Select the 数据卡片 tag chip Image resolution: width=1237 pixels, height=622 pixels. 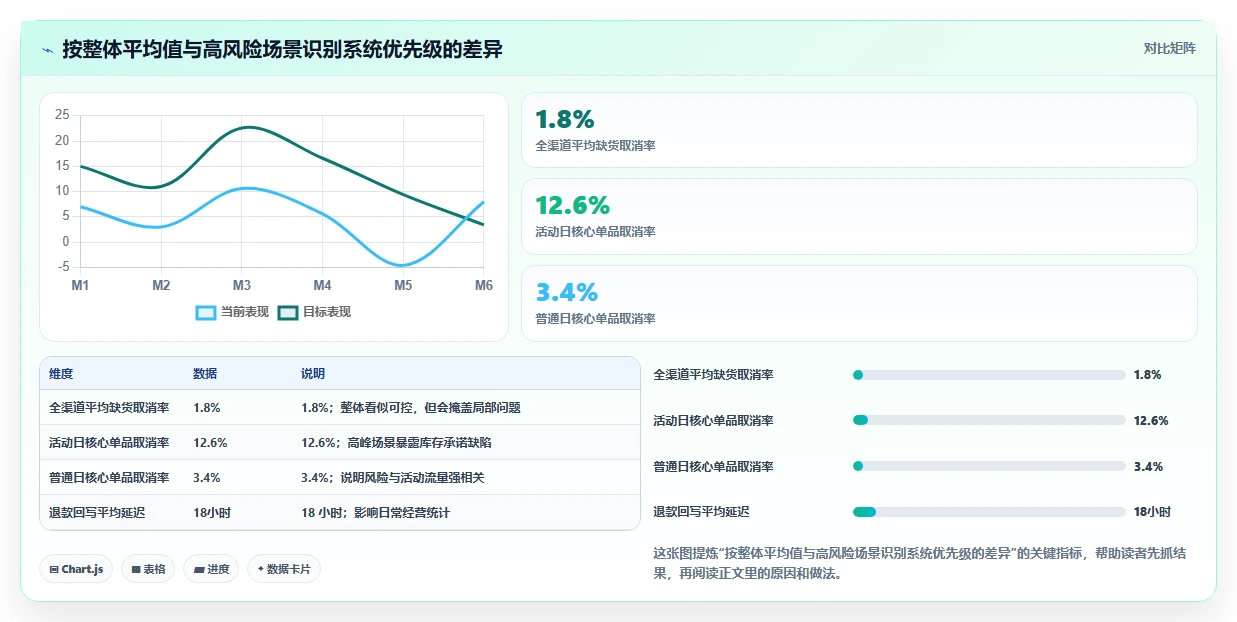(x=284, y=569)
